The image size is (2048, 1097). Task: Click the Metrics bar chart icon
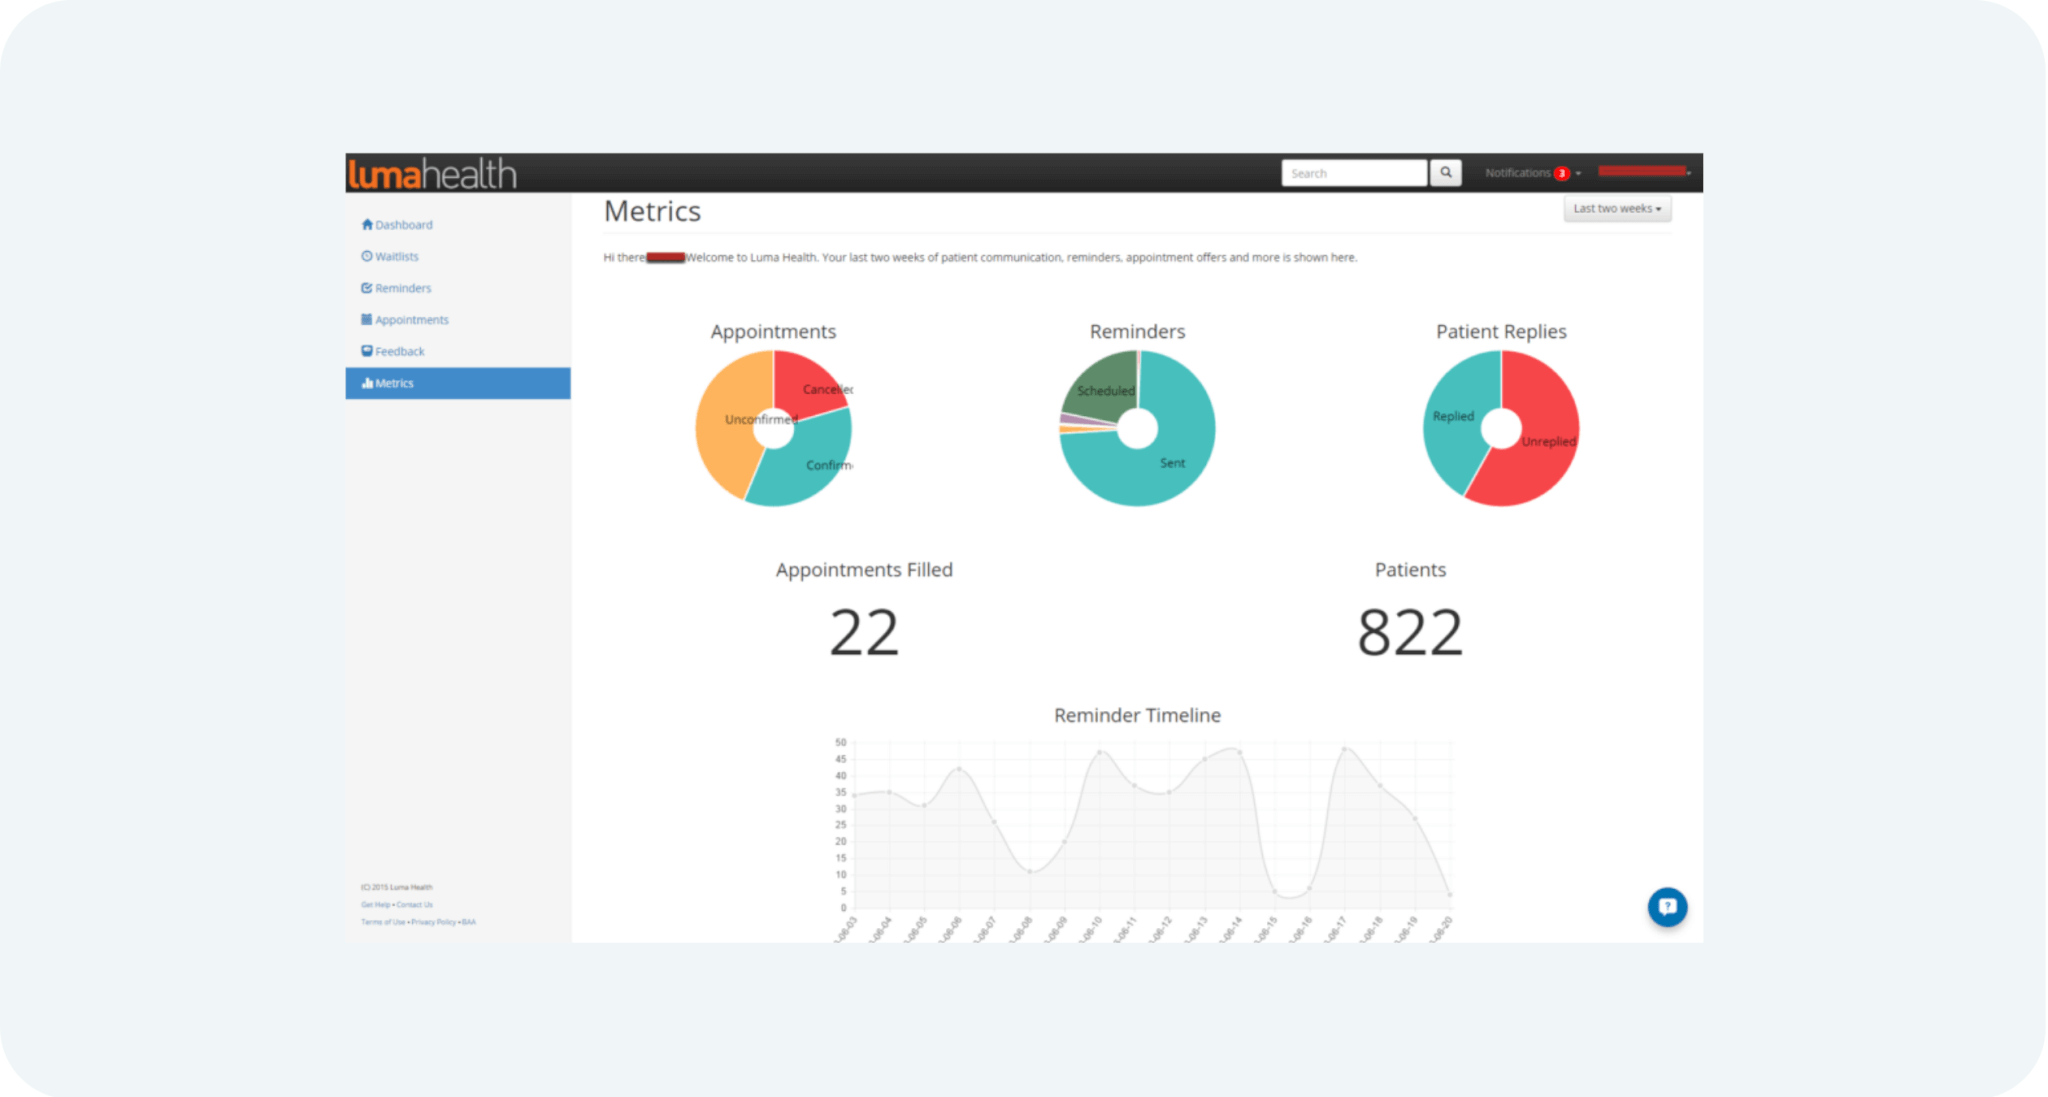[x=367, y=383]
